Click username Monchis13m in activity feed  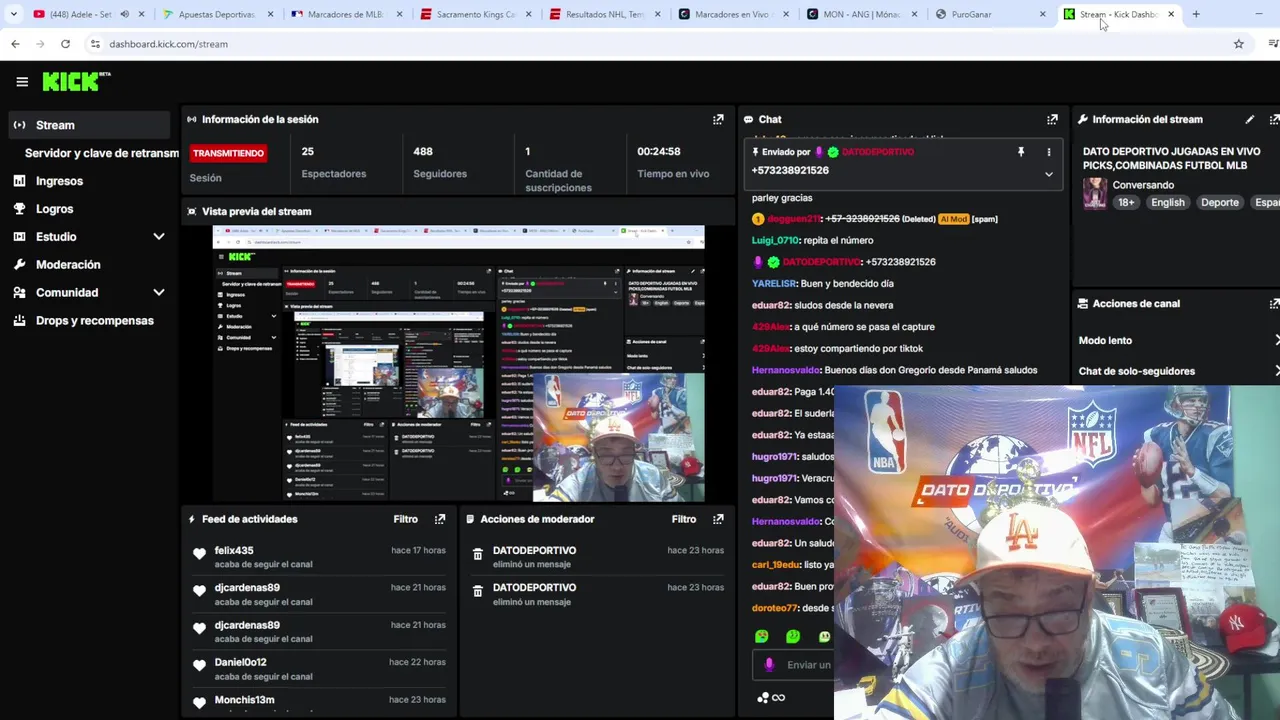point(244,700)
